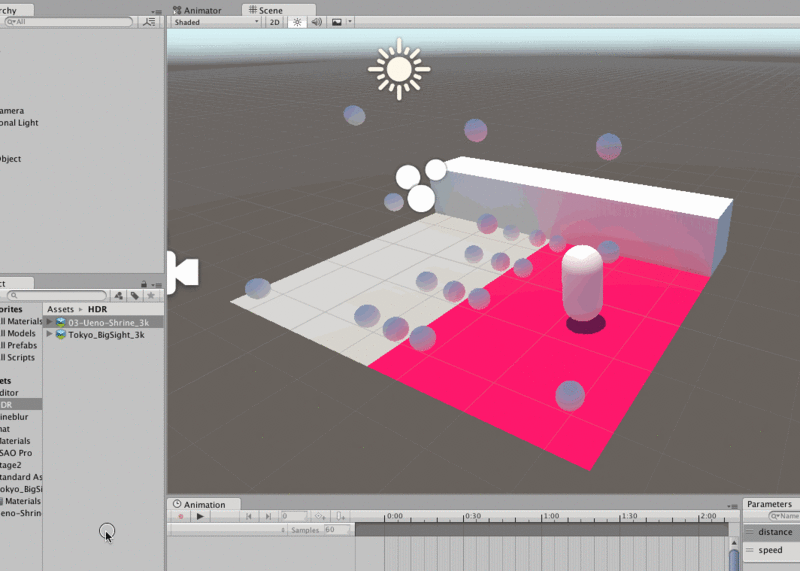Expand the Tokyo_BigSight_3k asset
800x571 pixels.
click(x=49, y=334)
